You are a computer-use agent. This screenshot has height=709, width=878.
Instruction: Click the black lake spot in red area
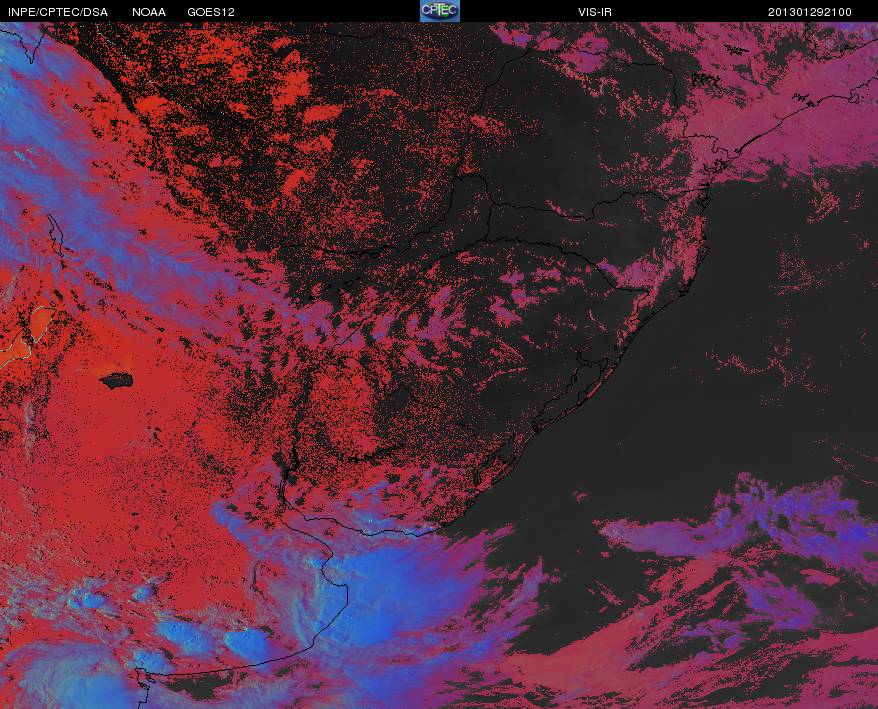point(116,381)
